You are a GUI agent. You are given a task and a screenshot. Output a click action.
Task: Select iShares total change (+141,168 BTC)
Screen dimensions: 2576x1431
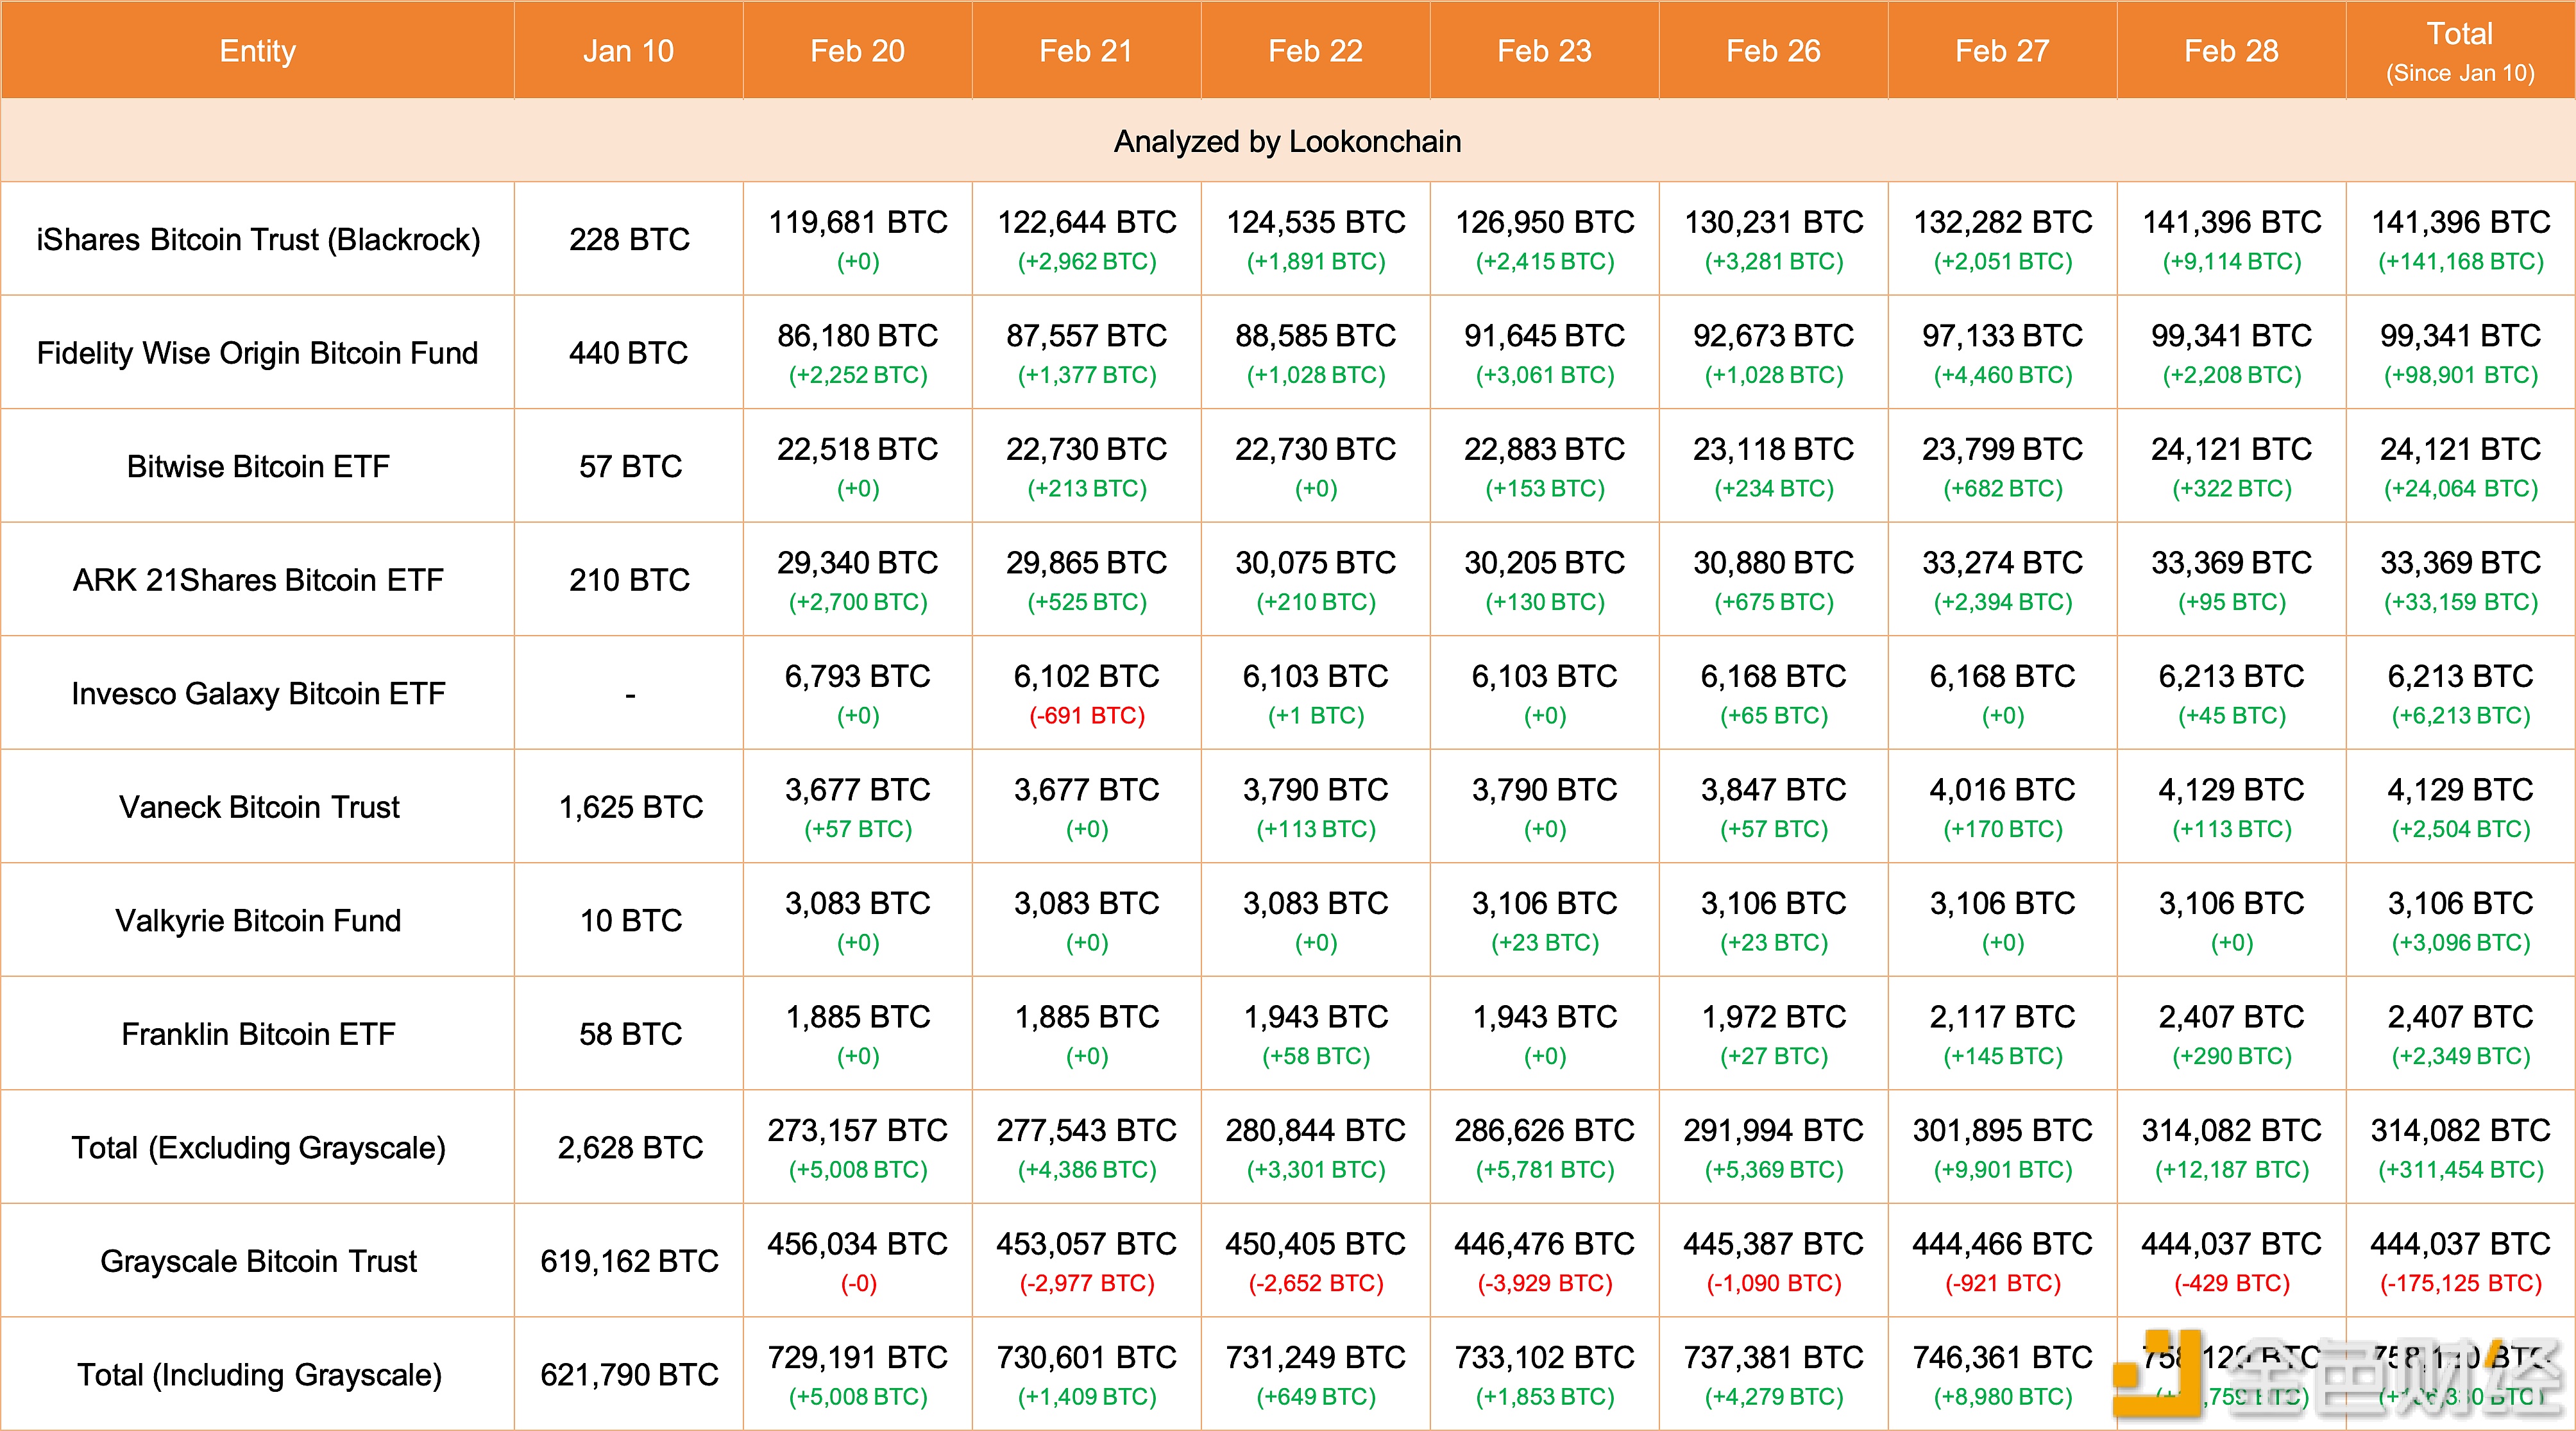2461,262
